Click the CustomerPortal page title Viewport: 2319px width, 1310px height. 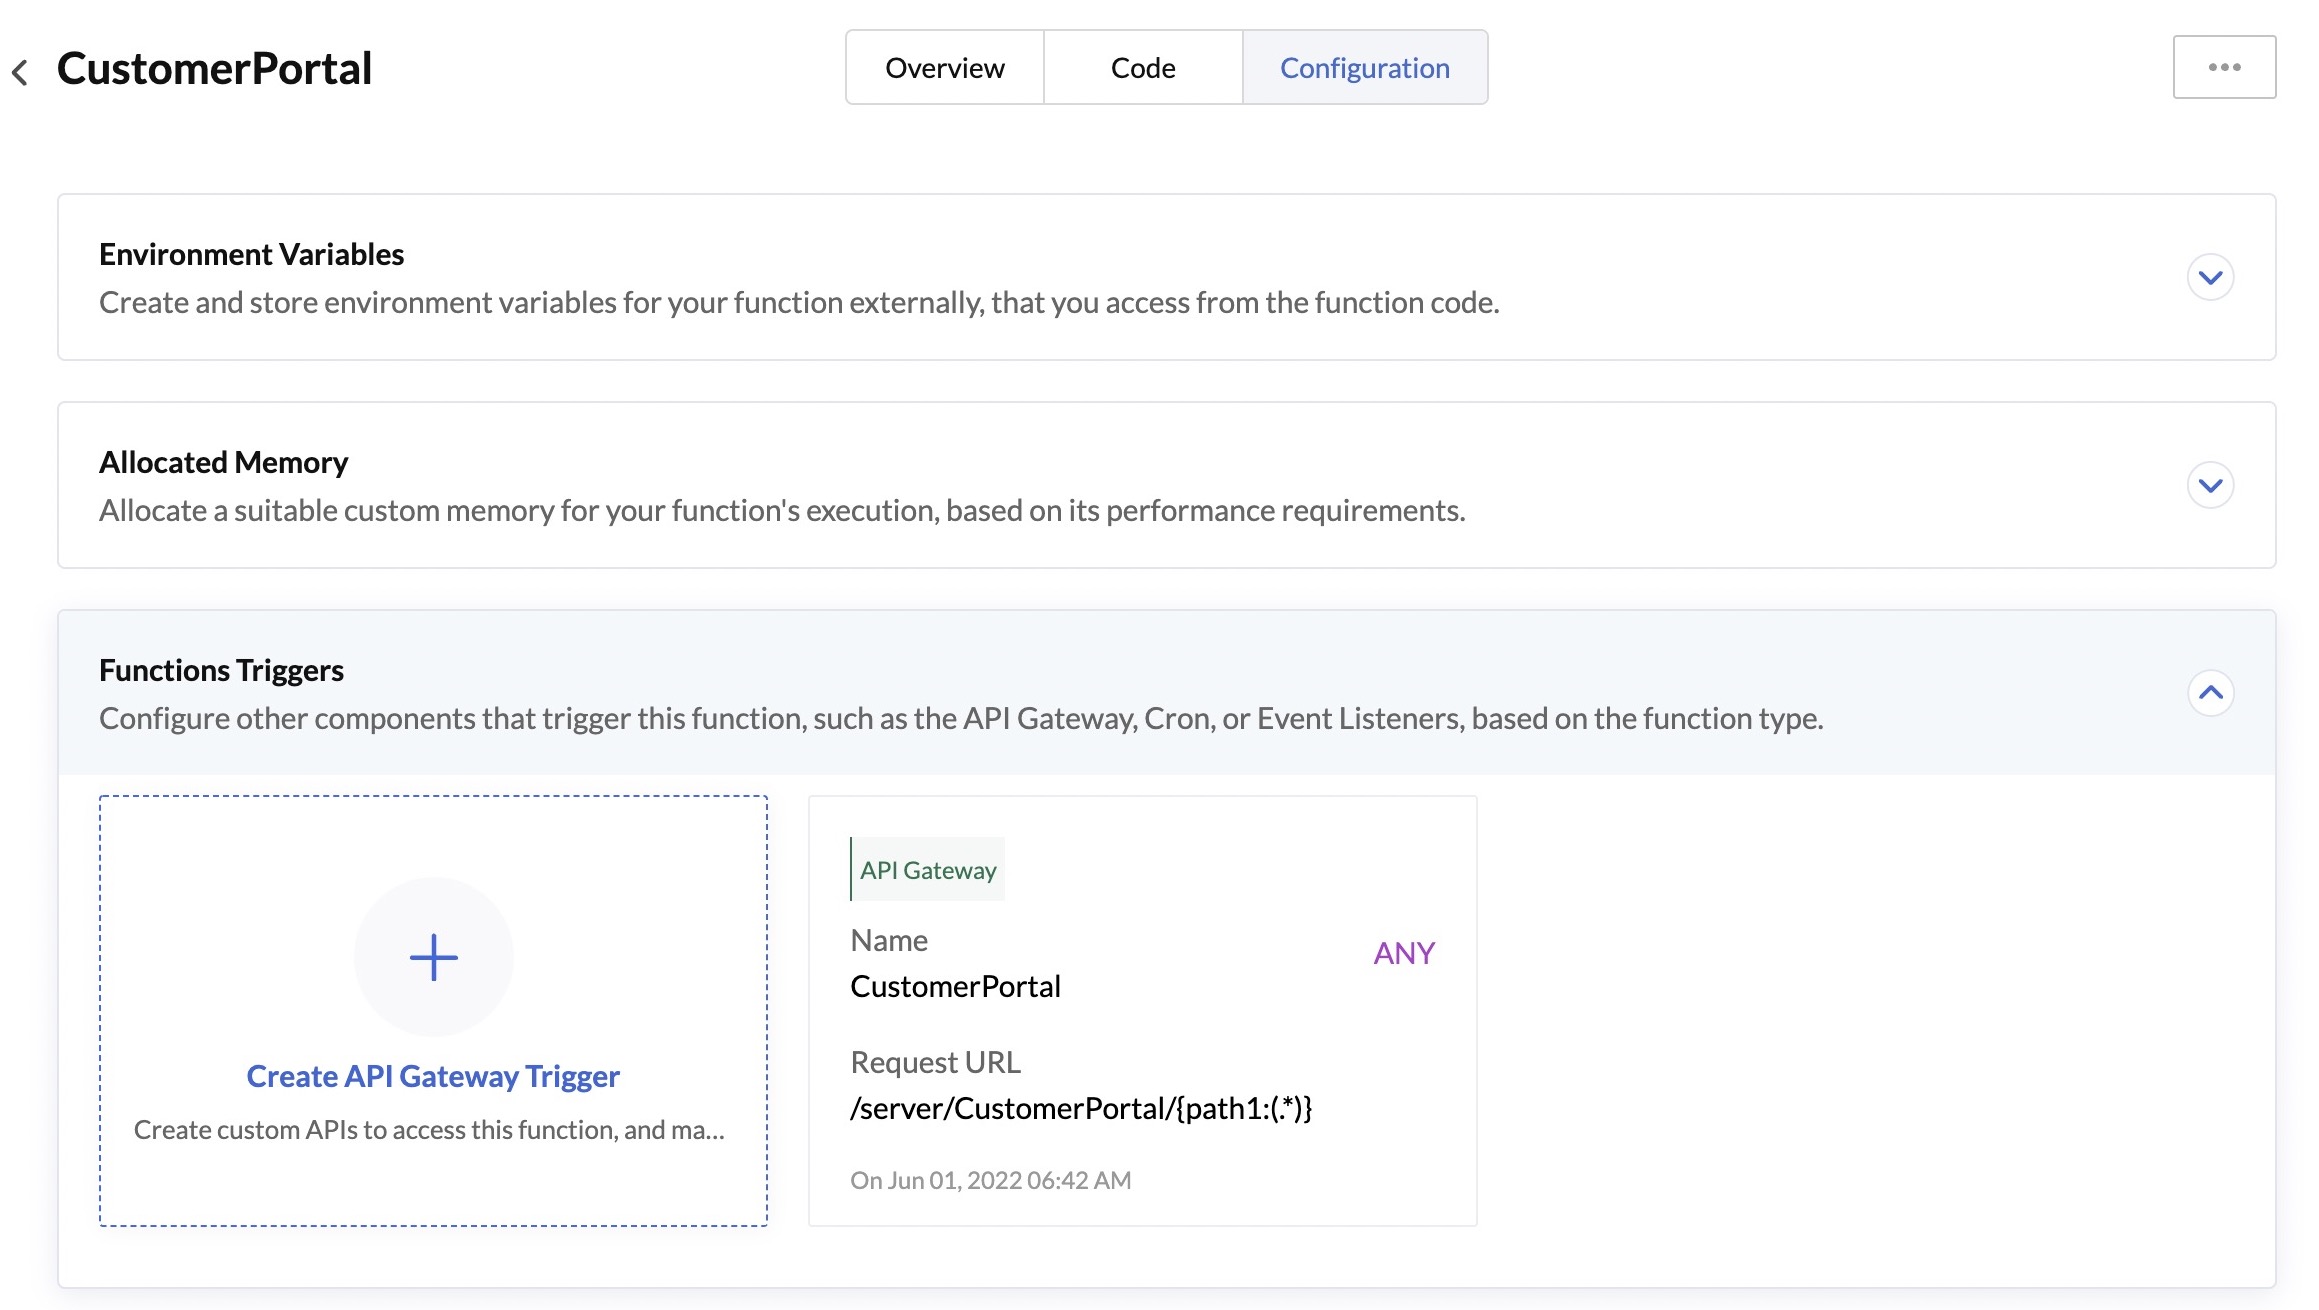pyautogui.click(x=213, y=67)
